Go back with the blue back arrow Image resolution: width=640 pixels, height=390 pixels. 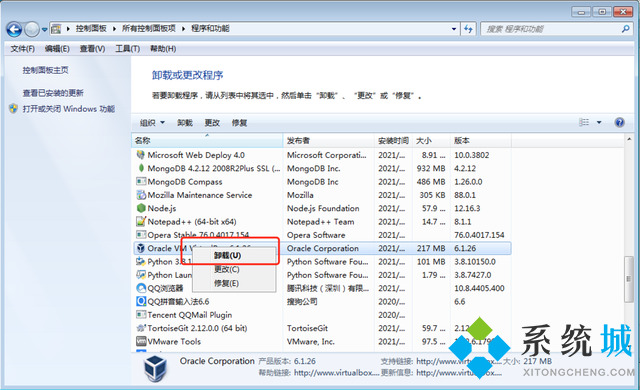point(14,29)
